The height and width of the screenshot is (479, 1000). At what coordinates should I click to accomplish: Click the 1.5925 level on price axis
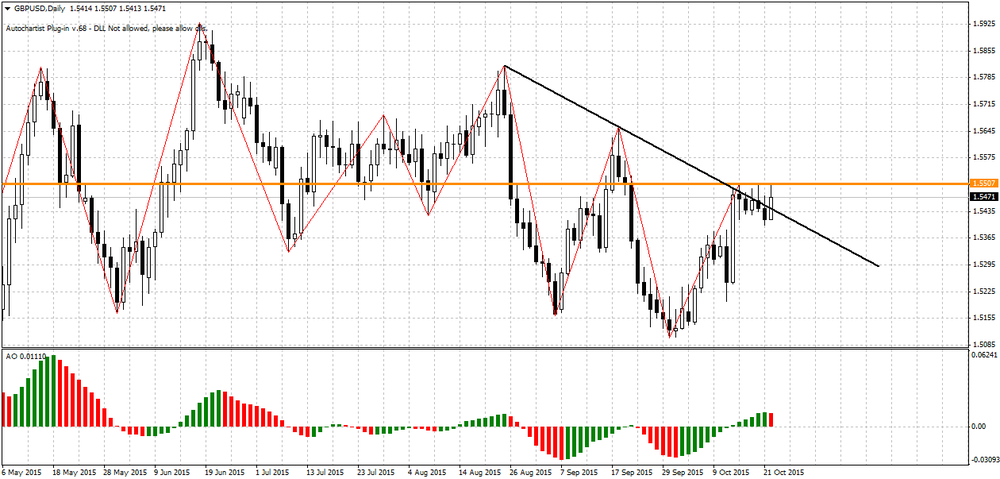coord(982,22)
